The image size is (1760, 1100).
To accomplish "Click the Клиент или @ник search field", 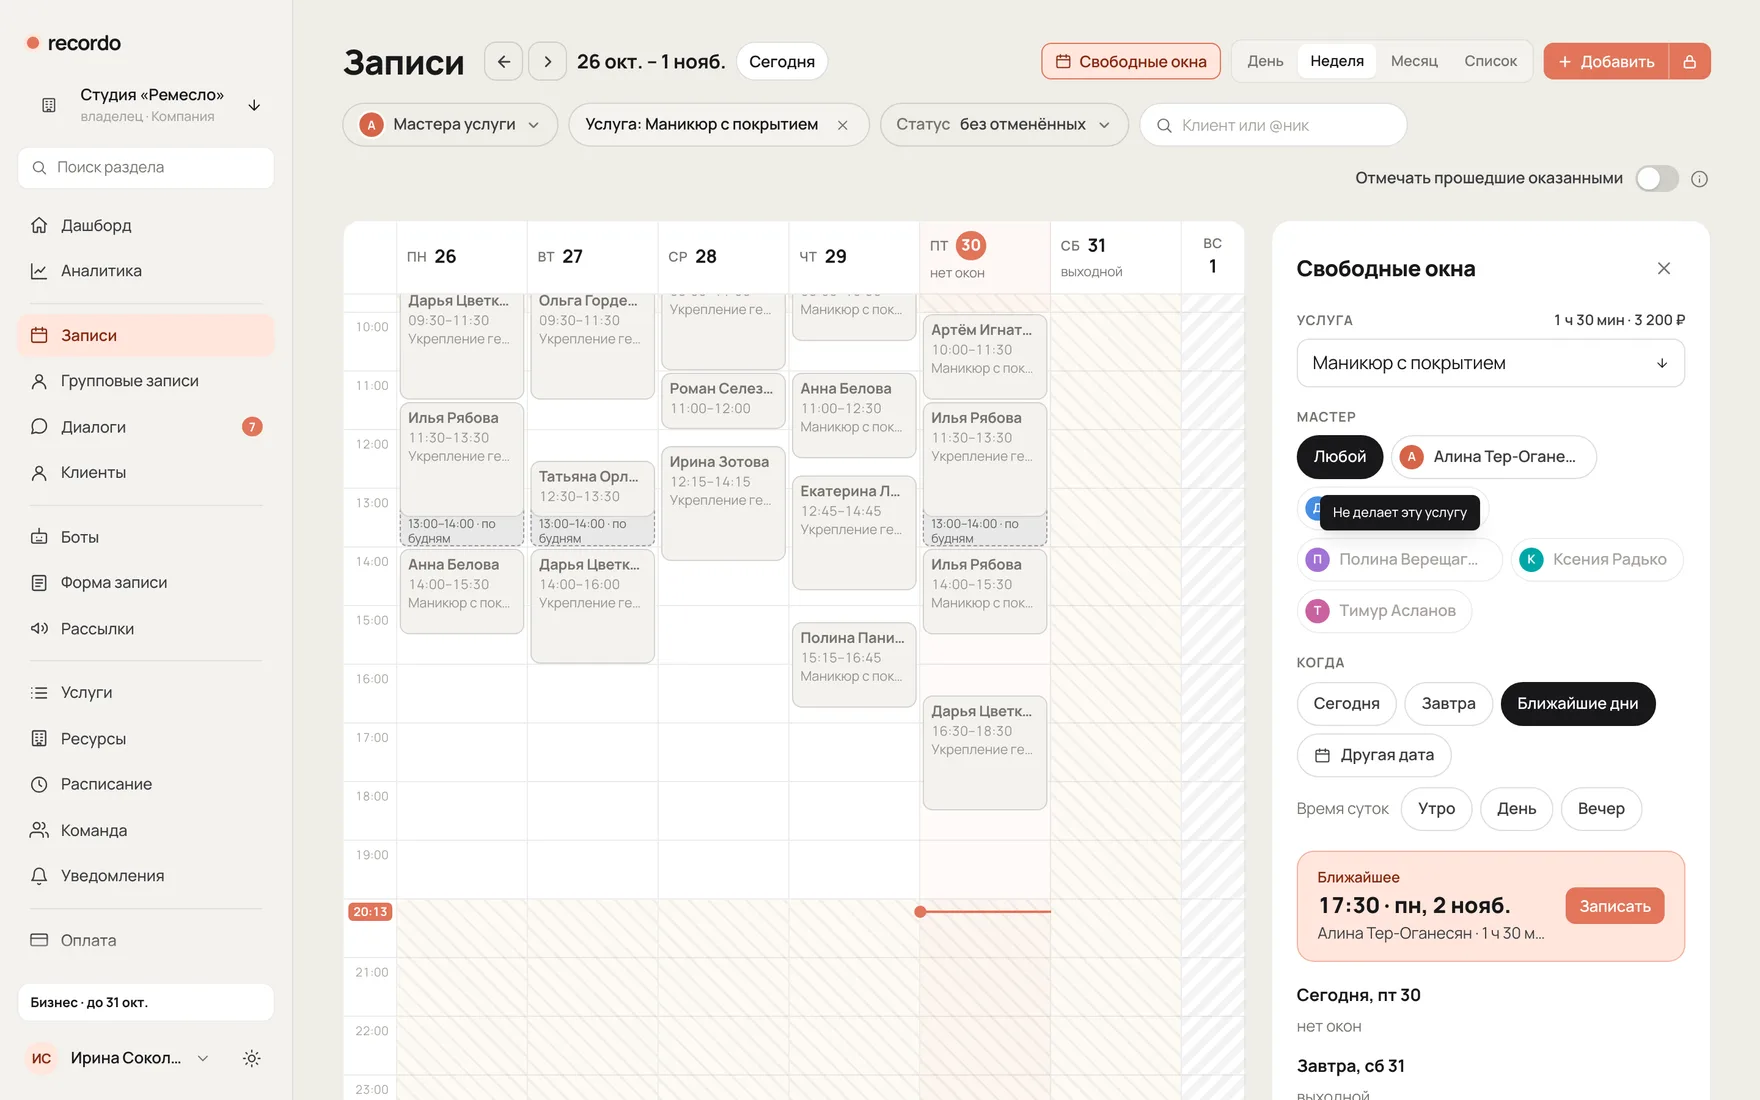I will [1273, 125].
